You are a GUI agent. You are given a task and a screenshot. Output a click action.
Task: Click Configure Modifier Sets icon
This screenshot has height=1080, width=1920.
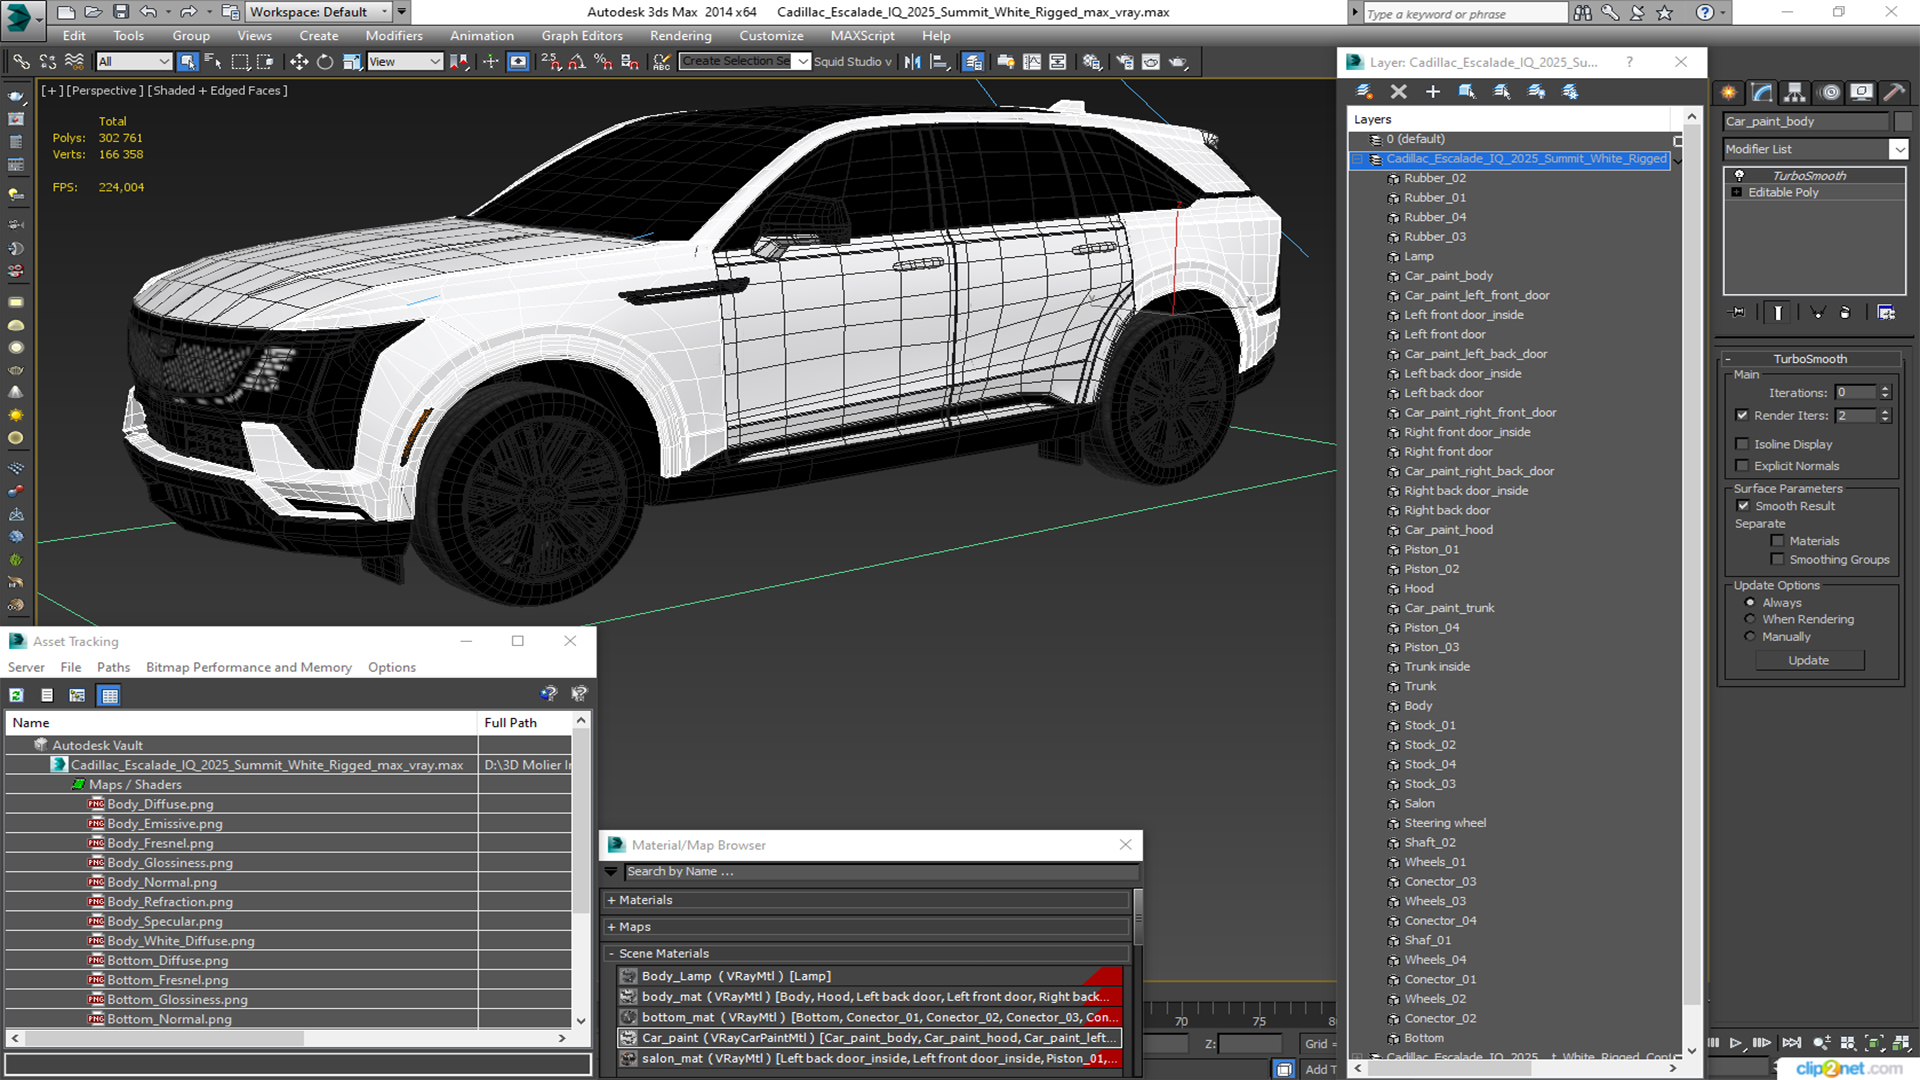pos(1886,313)
